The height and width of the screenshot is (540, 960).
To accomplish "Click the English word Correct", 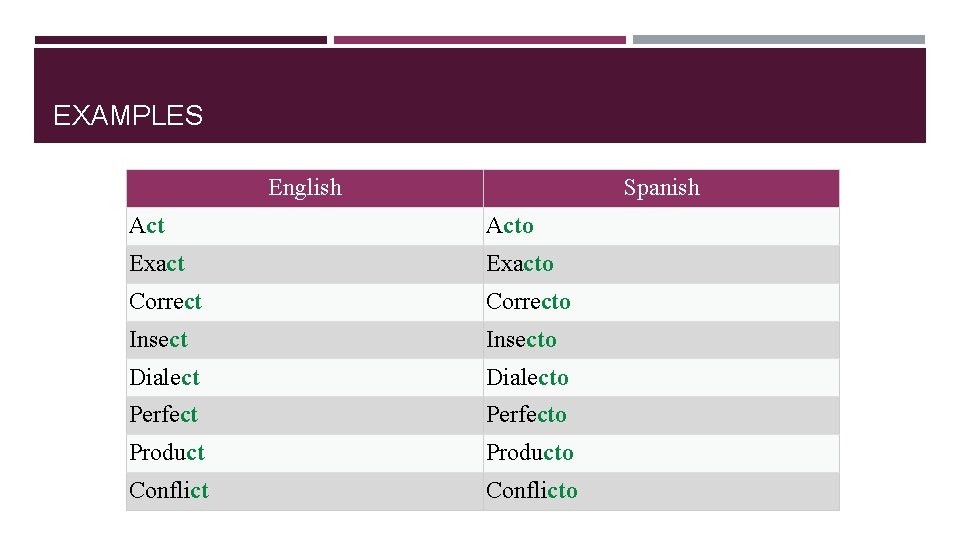I will coord(165,302).
